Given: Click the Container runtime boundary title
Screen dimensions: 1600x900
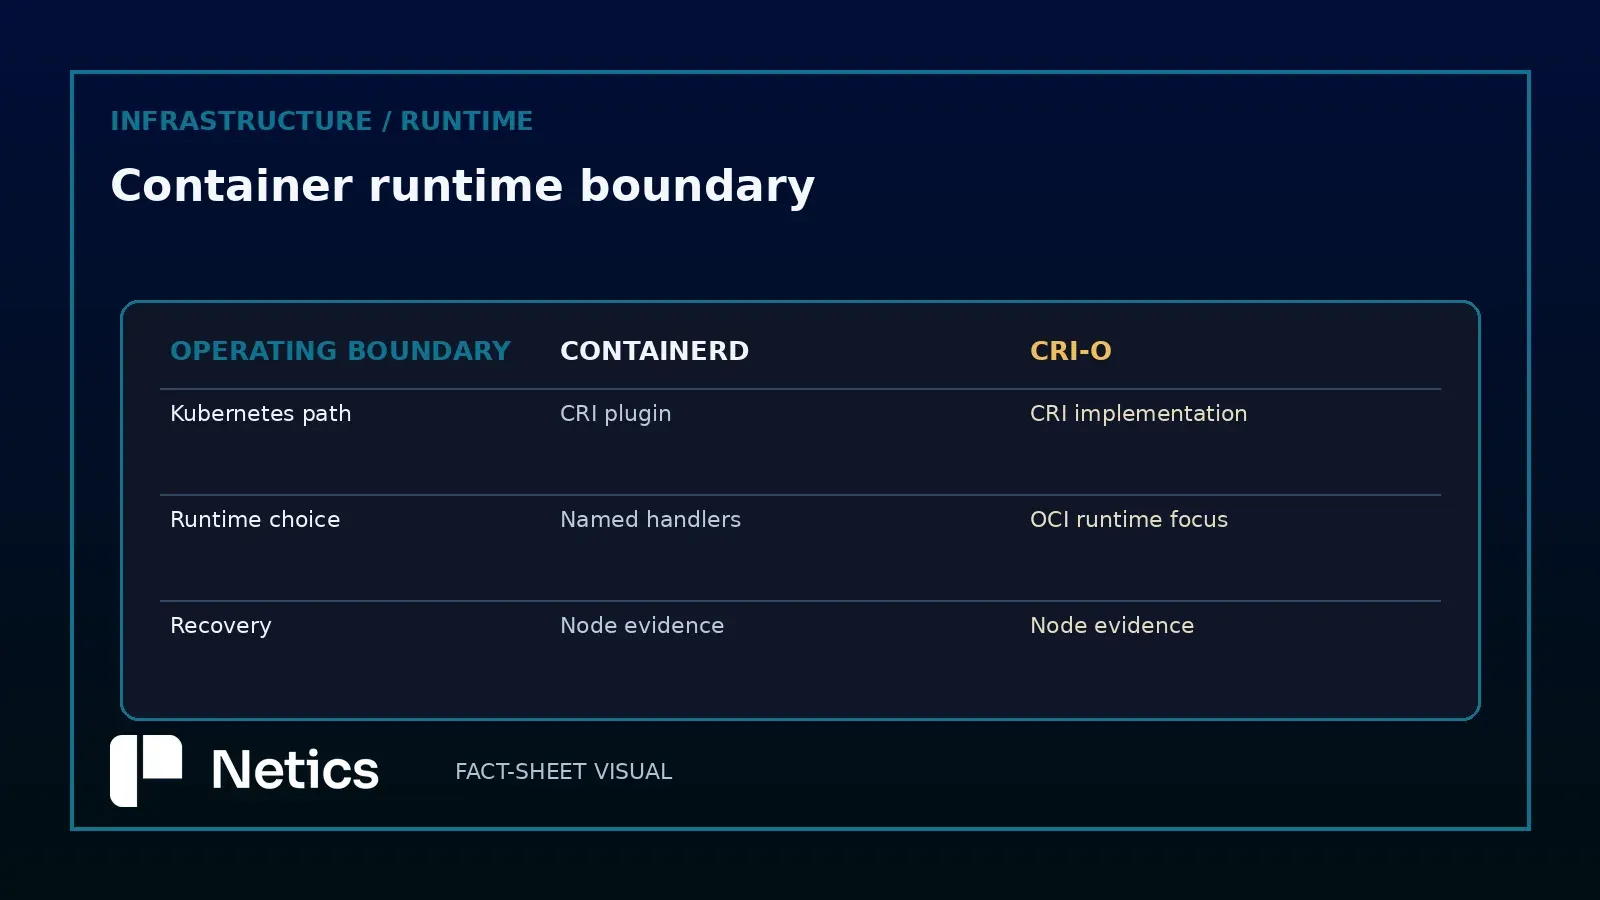Looking at the screenshot, I should coord(462,186).
